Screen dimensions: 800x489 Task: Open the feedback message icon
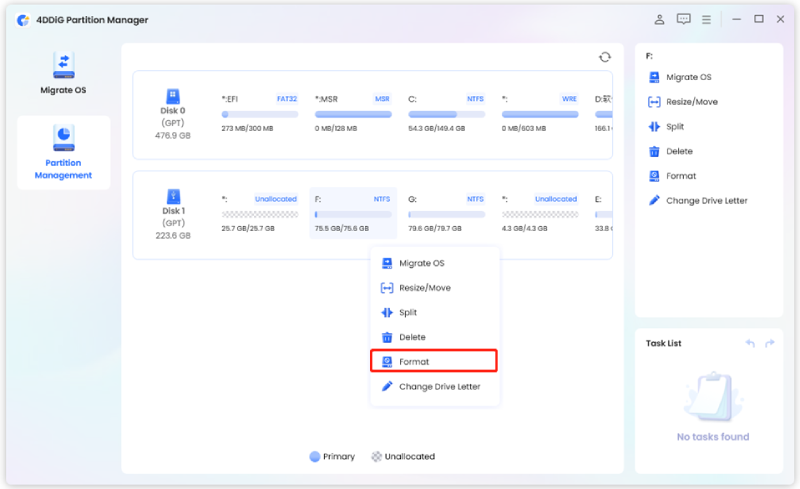click(683, 19)
